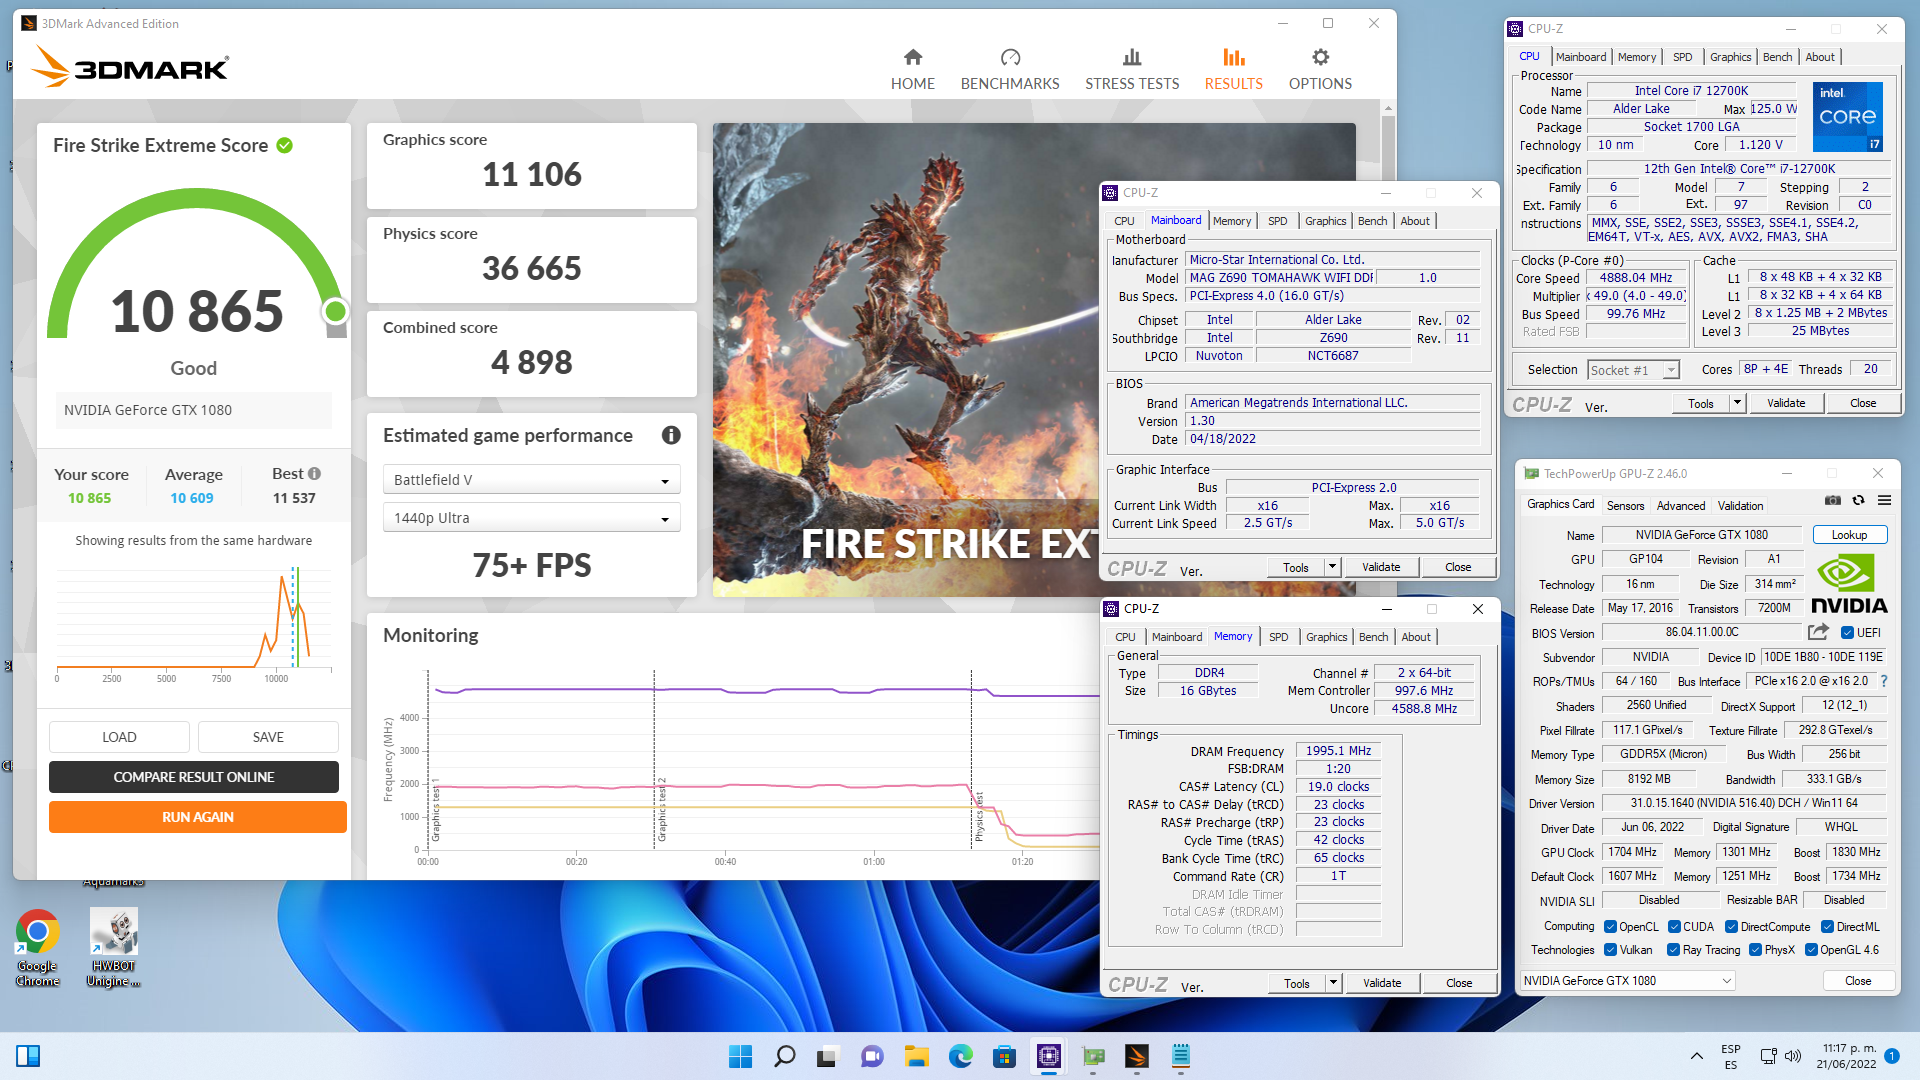Open the Validation tab in GPU-Z
This screenshot has width=1920, height=1080.
point(1740,506)
